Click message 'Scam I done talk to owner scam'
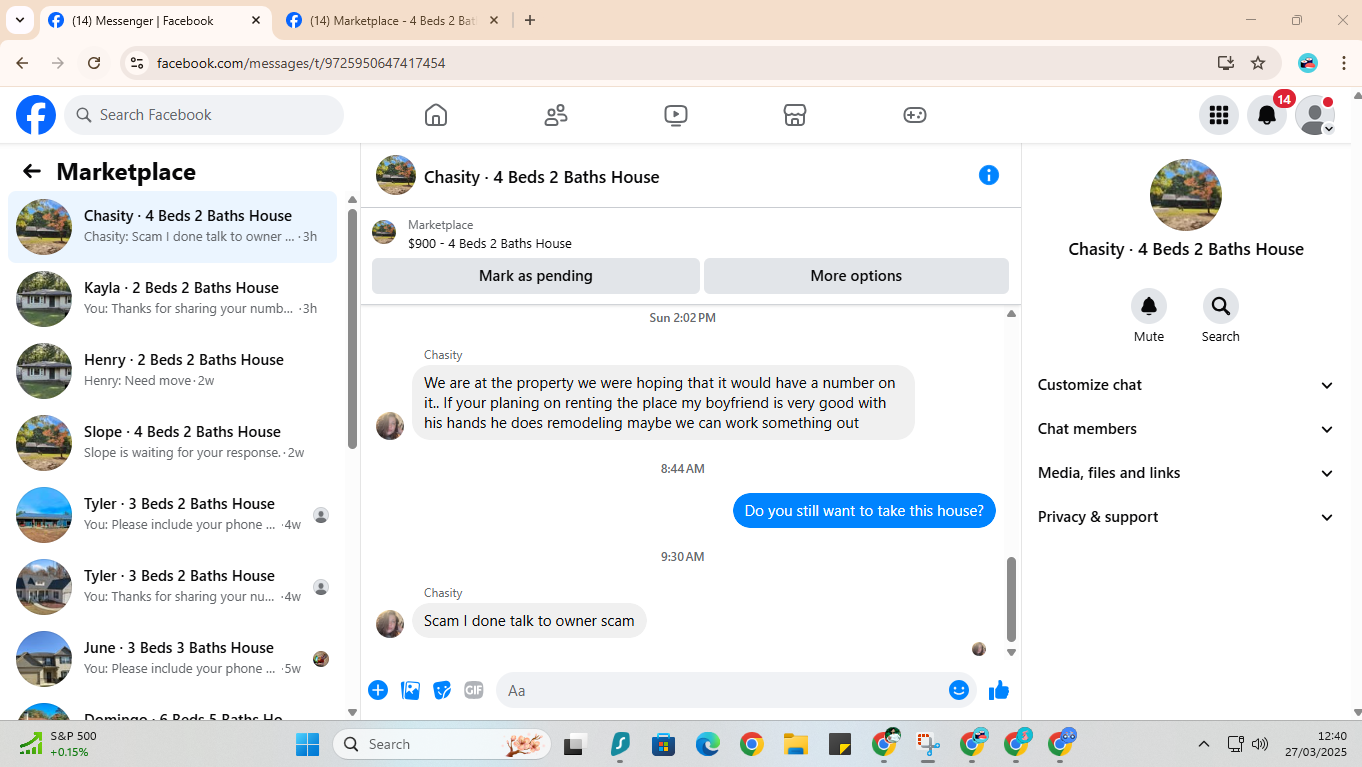 point(529,621)
